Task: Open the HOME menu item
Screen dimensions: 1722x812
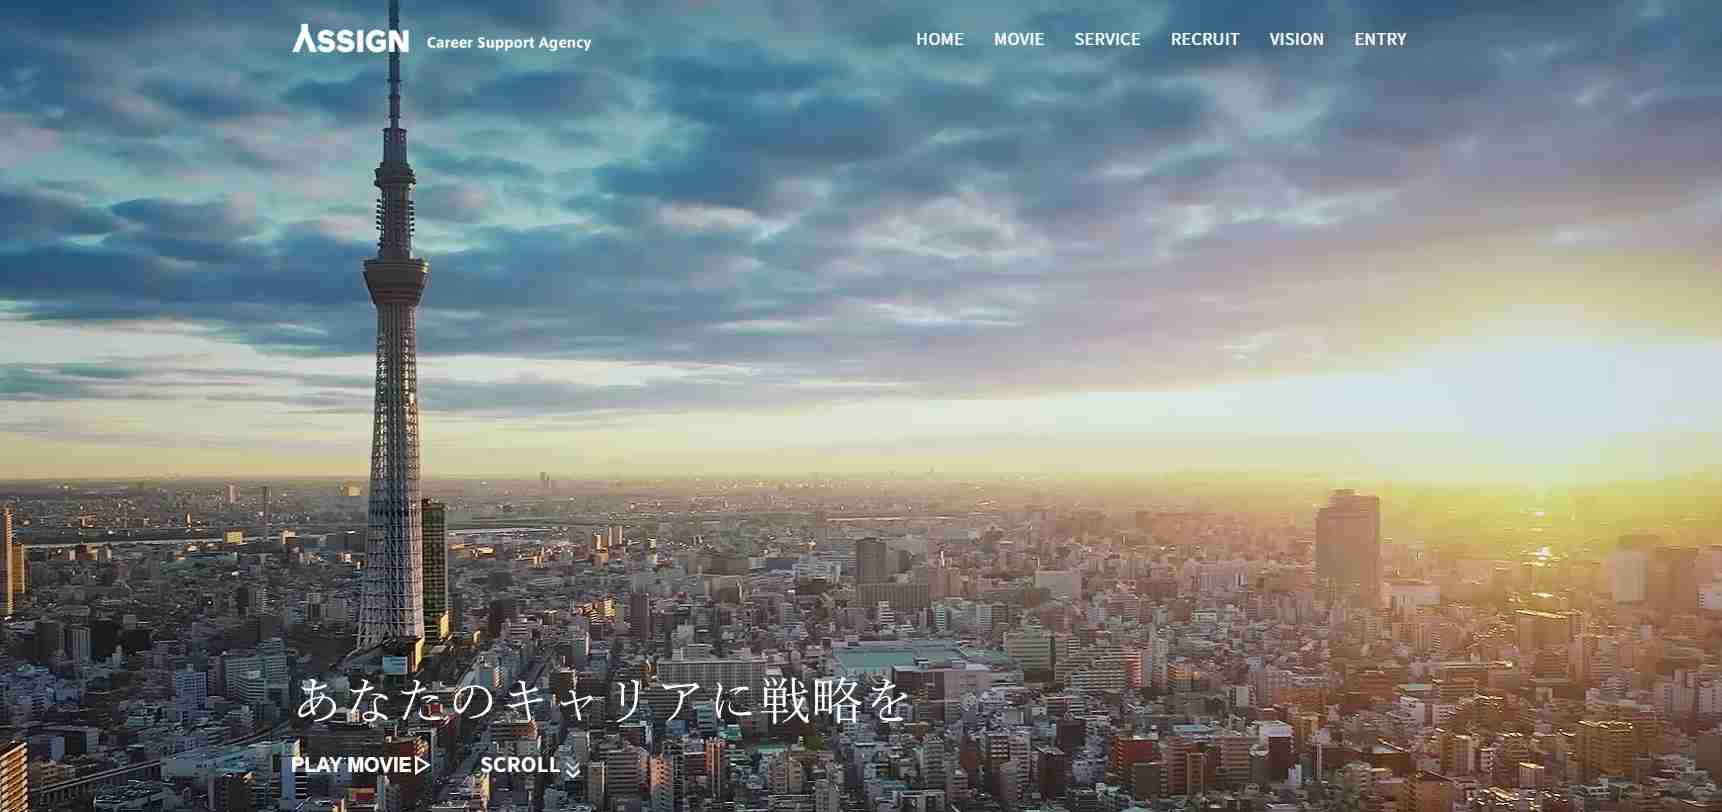Action: 939,40
